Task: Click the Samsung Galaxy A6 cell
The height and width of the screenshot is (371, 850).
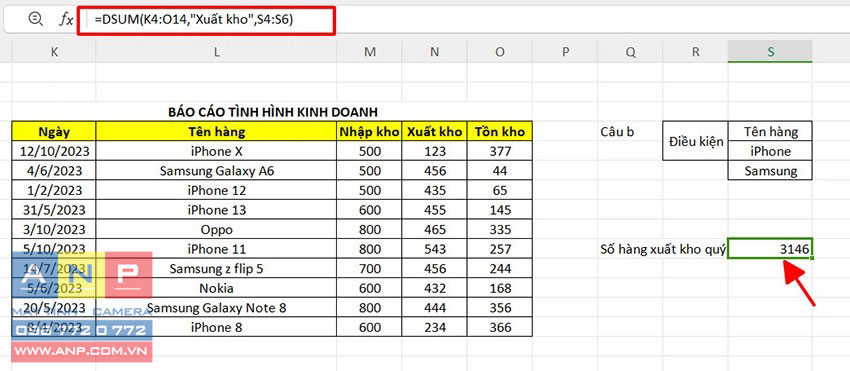Action: [216, 171]
